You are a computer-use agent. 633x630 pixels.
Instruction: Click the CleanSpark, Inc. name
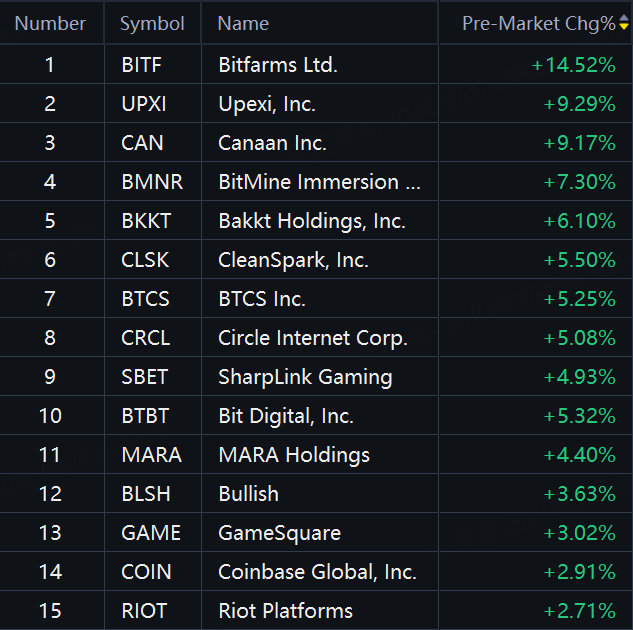point(293,260)
